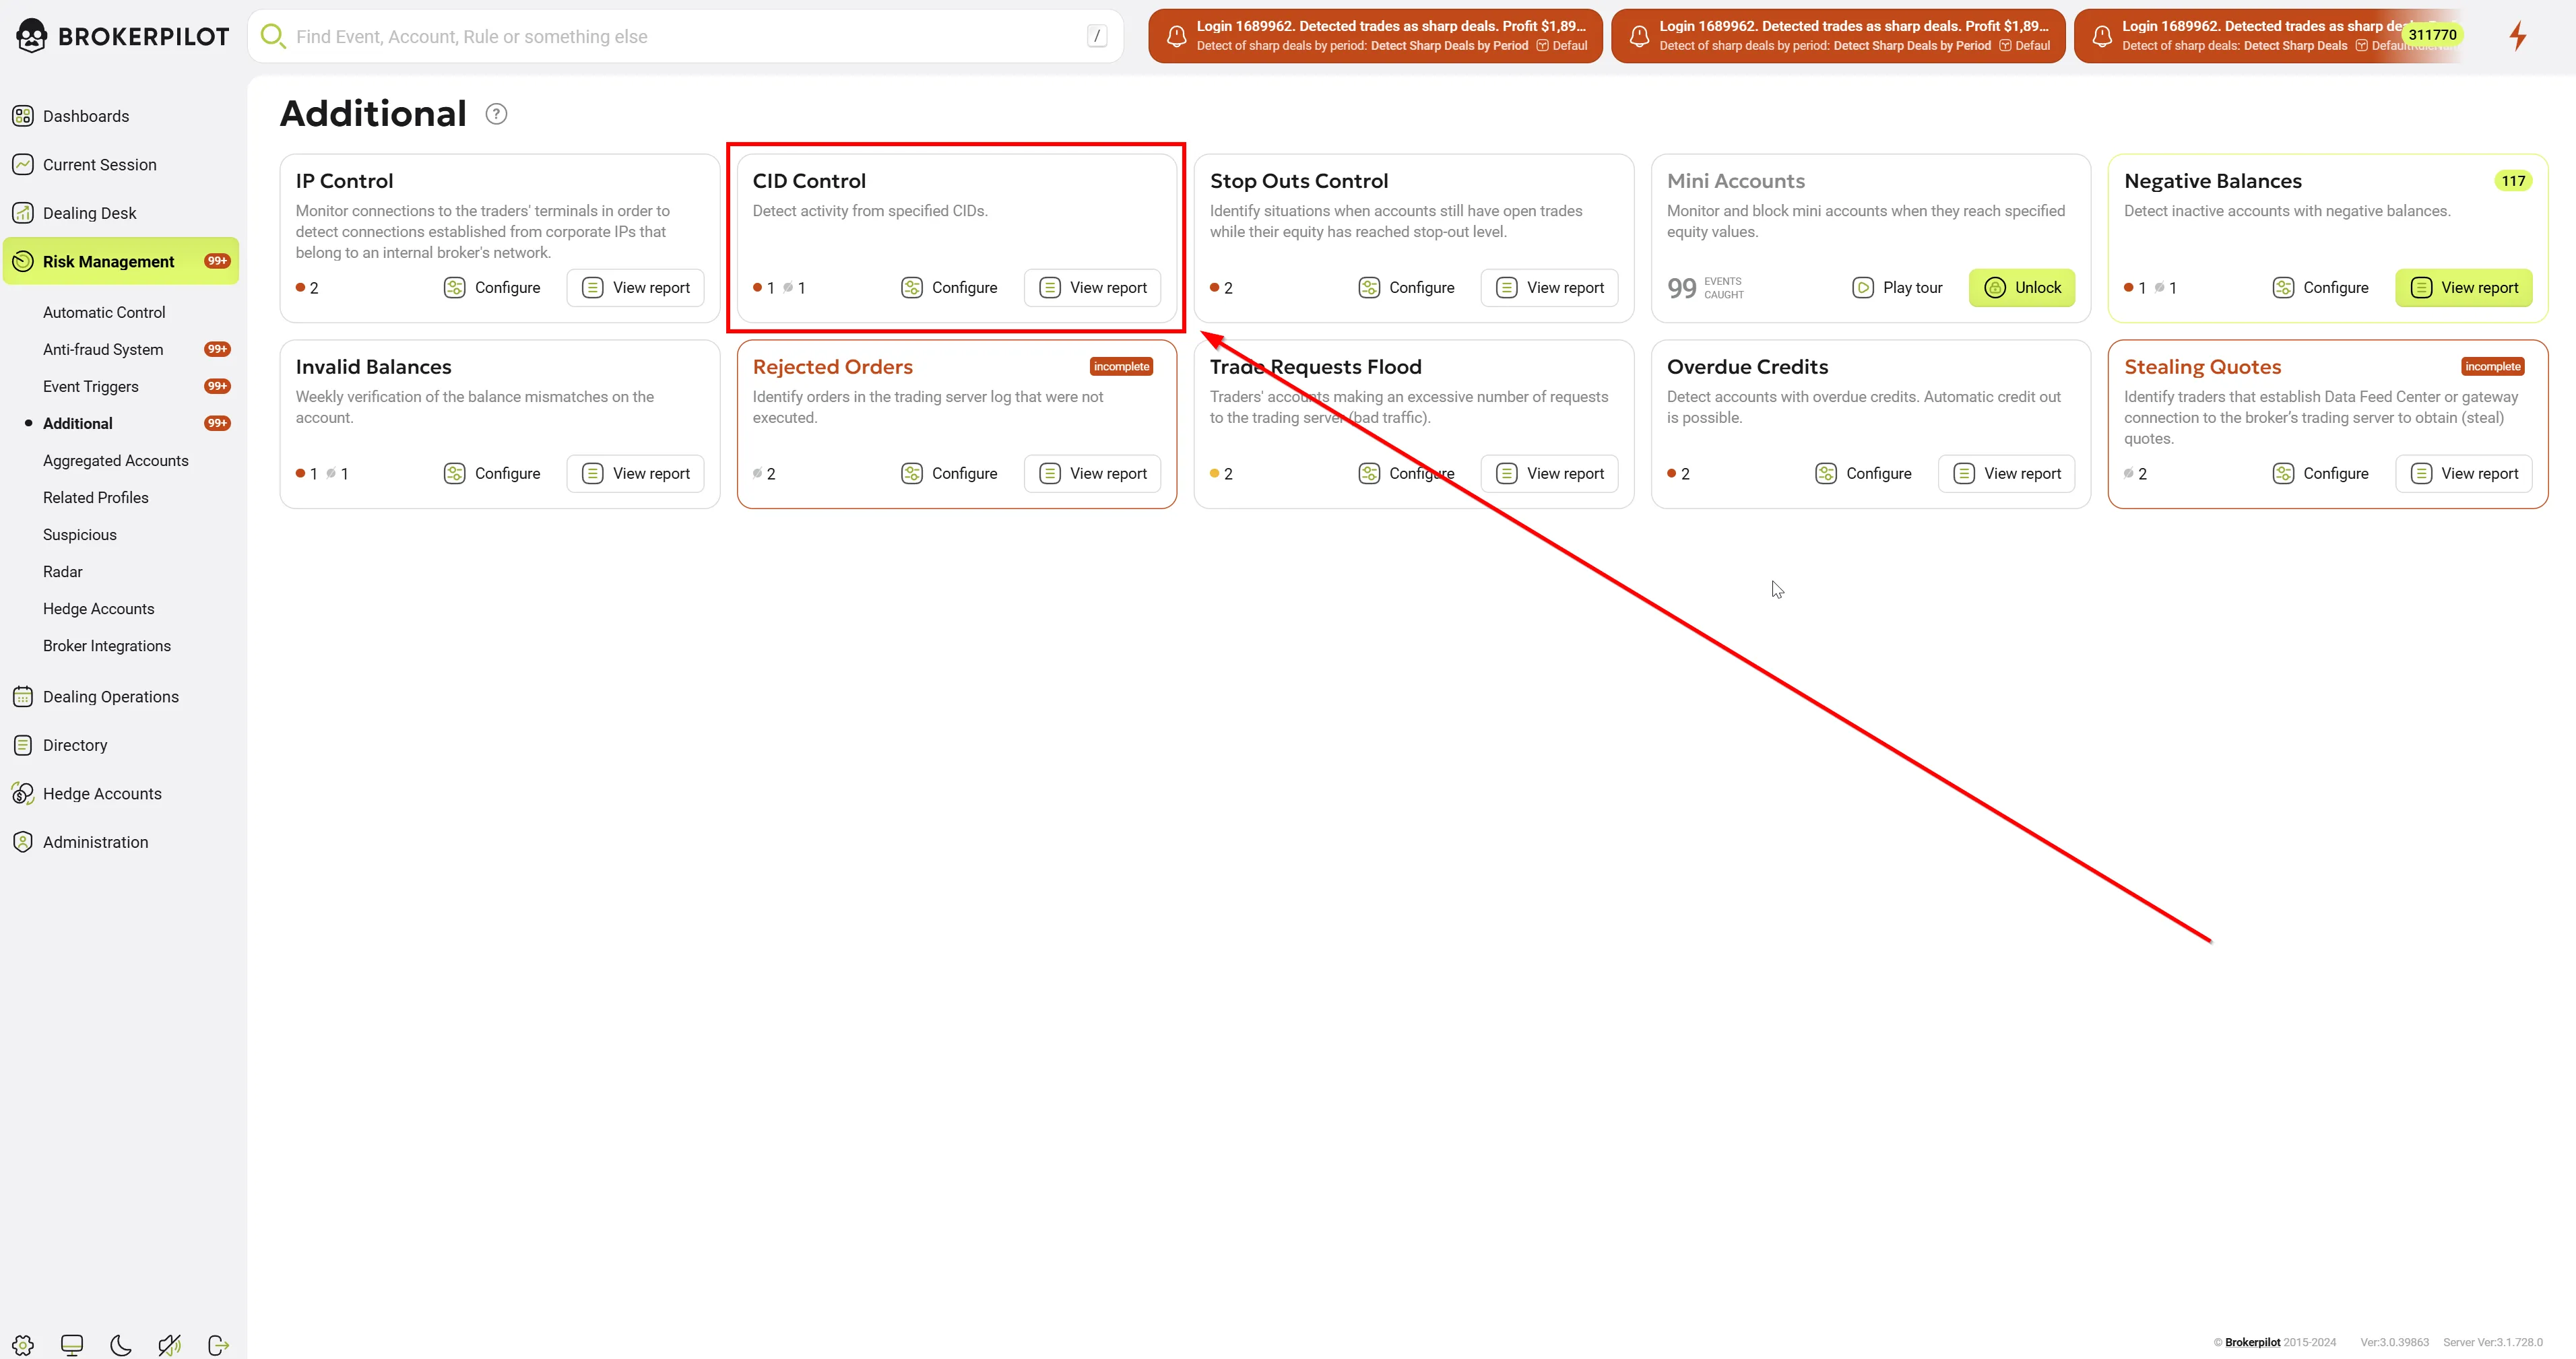Open settings gear at sidebar bottom

(23, 1345)
